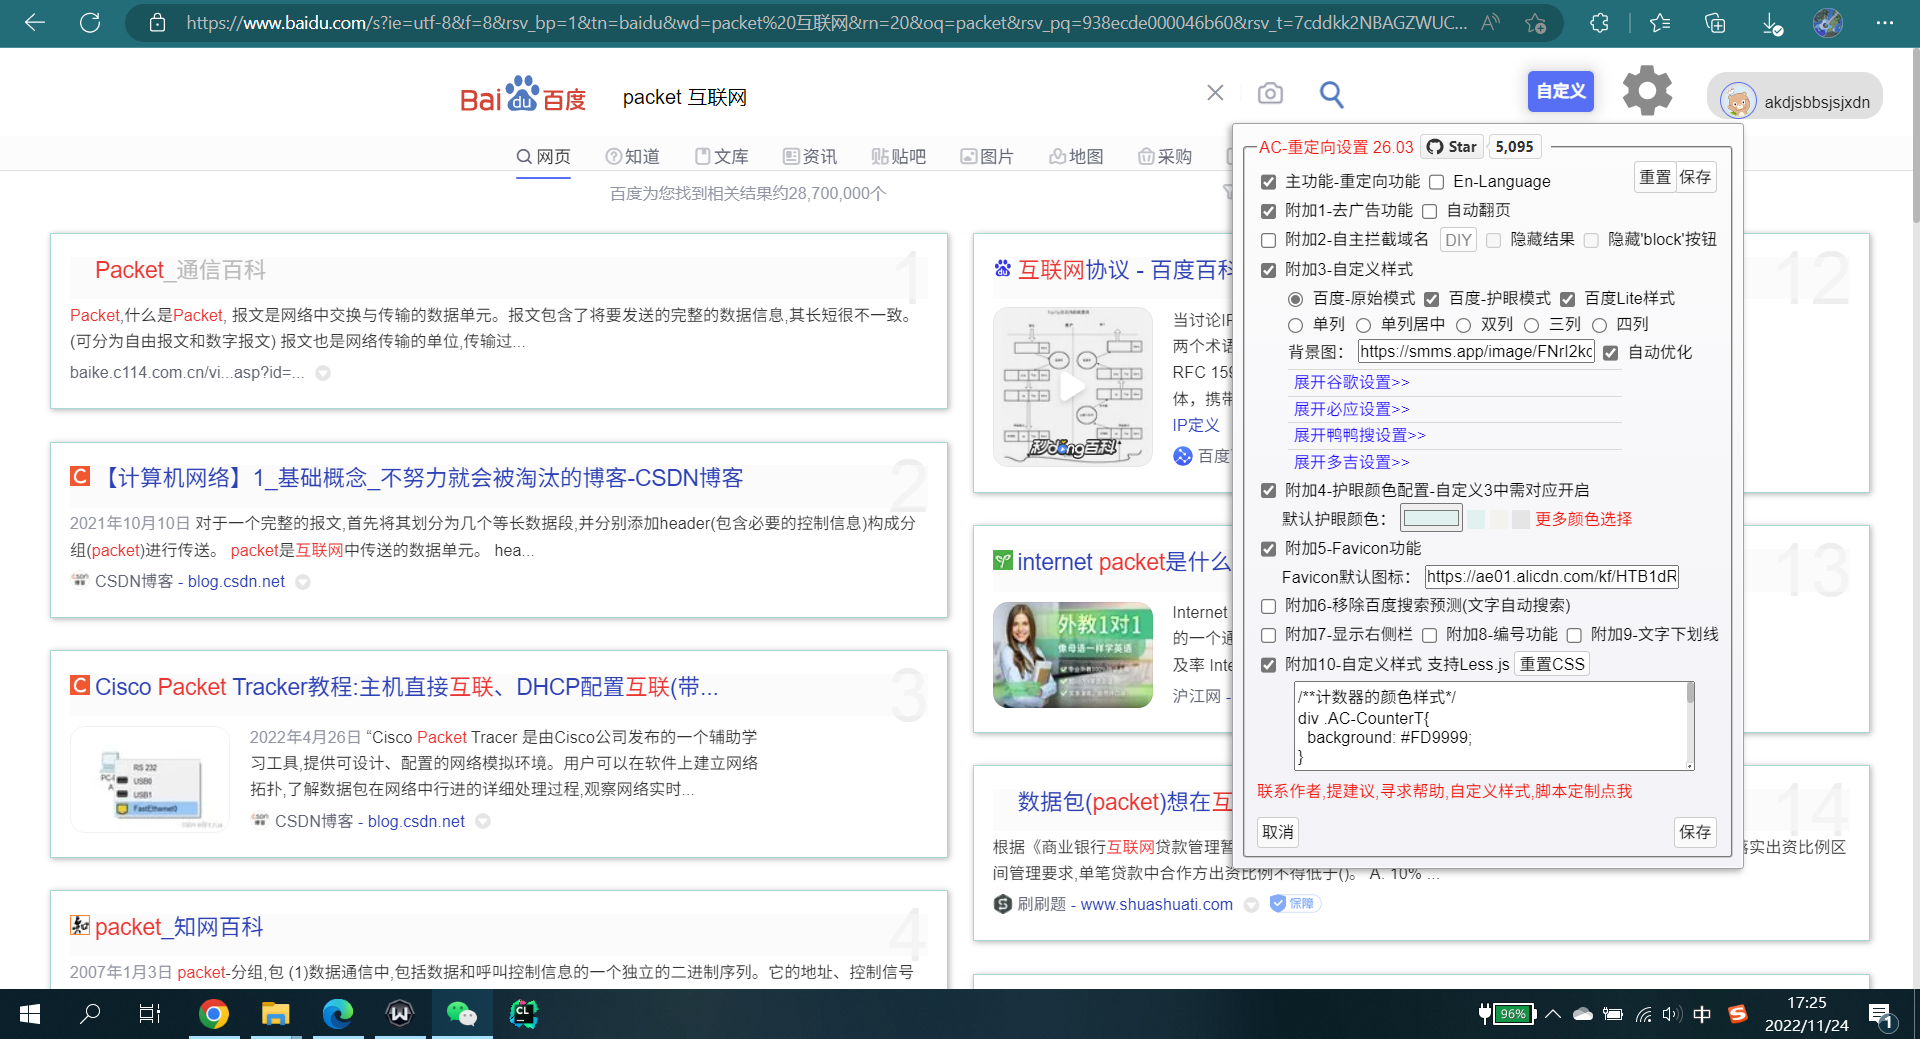Open the downloads icon
Screen dimensions: 1920x1039
[x=1772, y=23]
